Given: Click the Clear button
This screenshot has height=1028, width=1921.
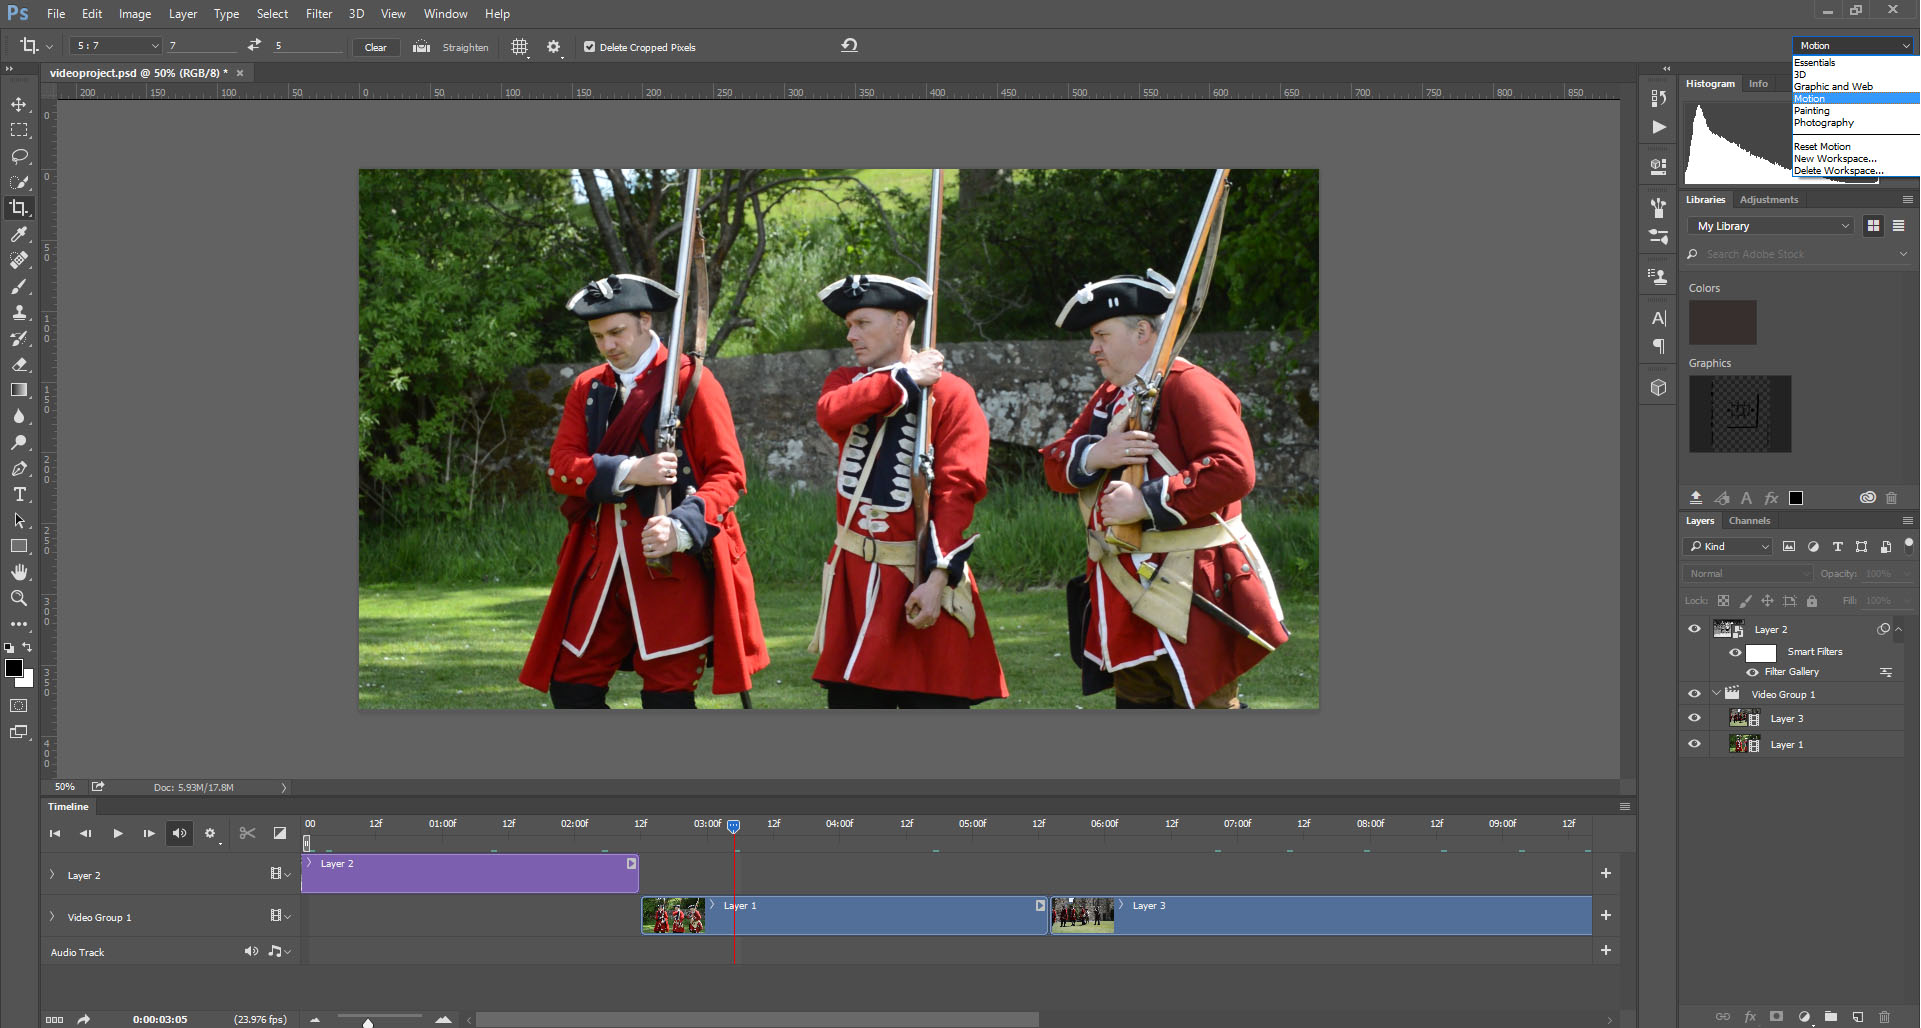Looking at the screenshot, I should [x=375, y=47].
